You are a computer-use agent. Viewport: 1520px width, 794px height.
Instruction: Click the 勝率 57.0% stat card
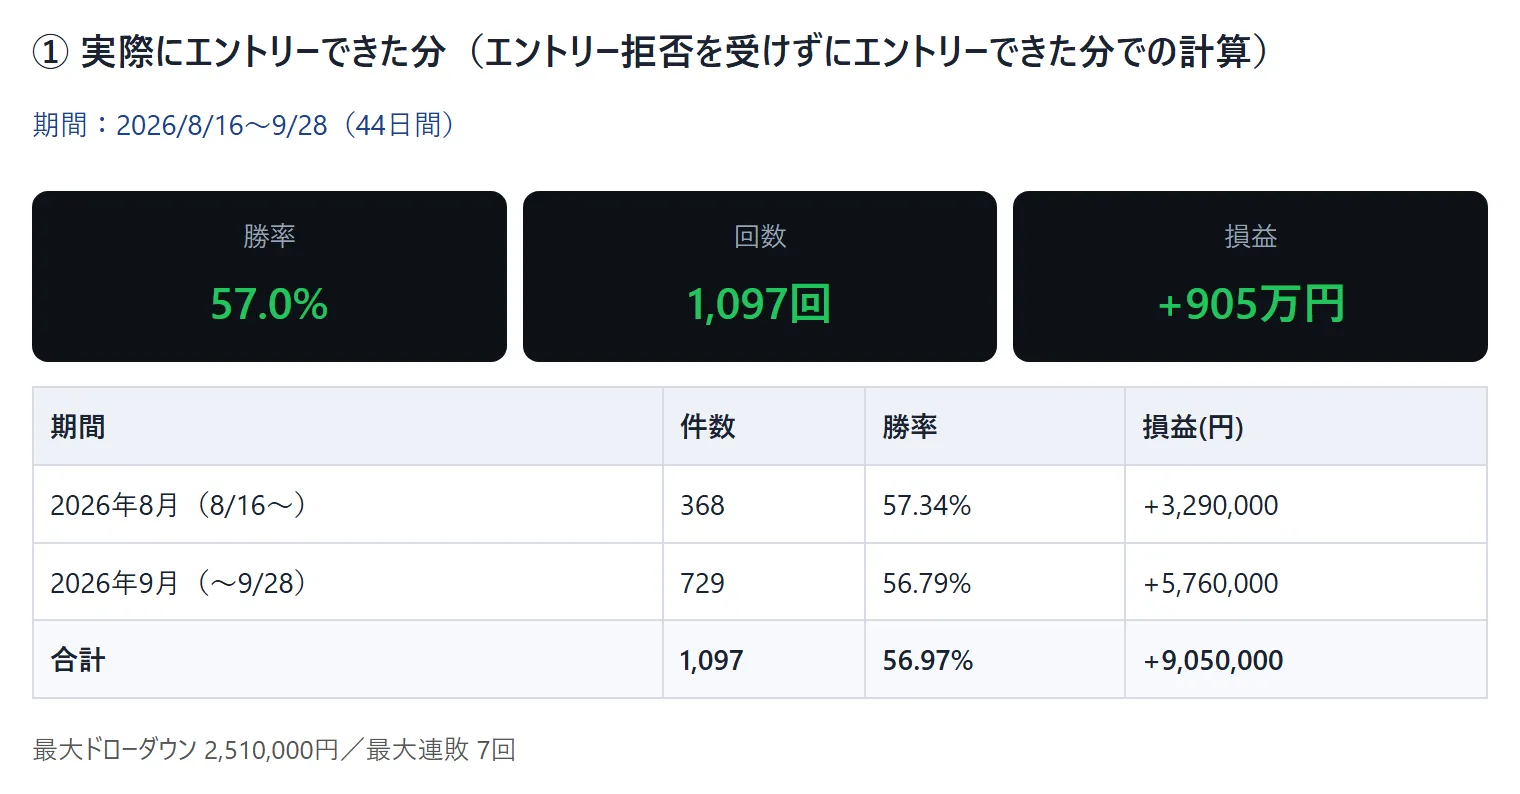pos(269,276)
